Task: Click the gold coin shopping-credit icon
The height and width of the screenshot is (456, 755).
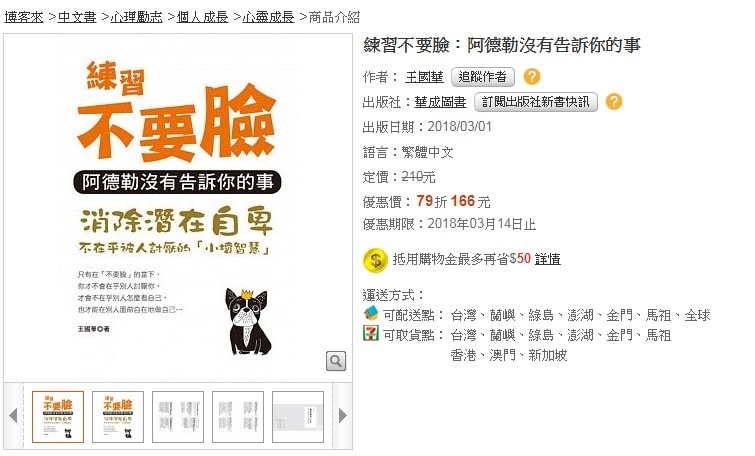Action: pyautogui.click(x=375, y=261)
